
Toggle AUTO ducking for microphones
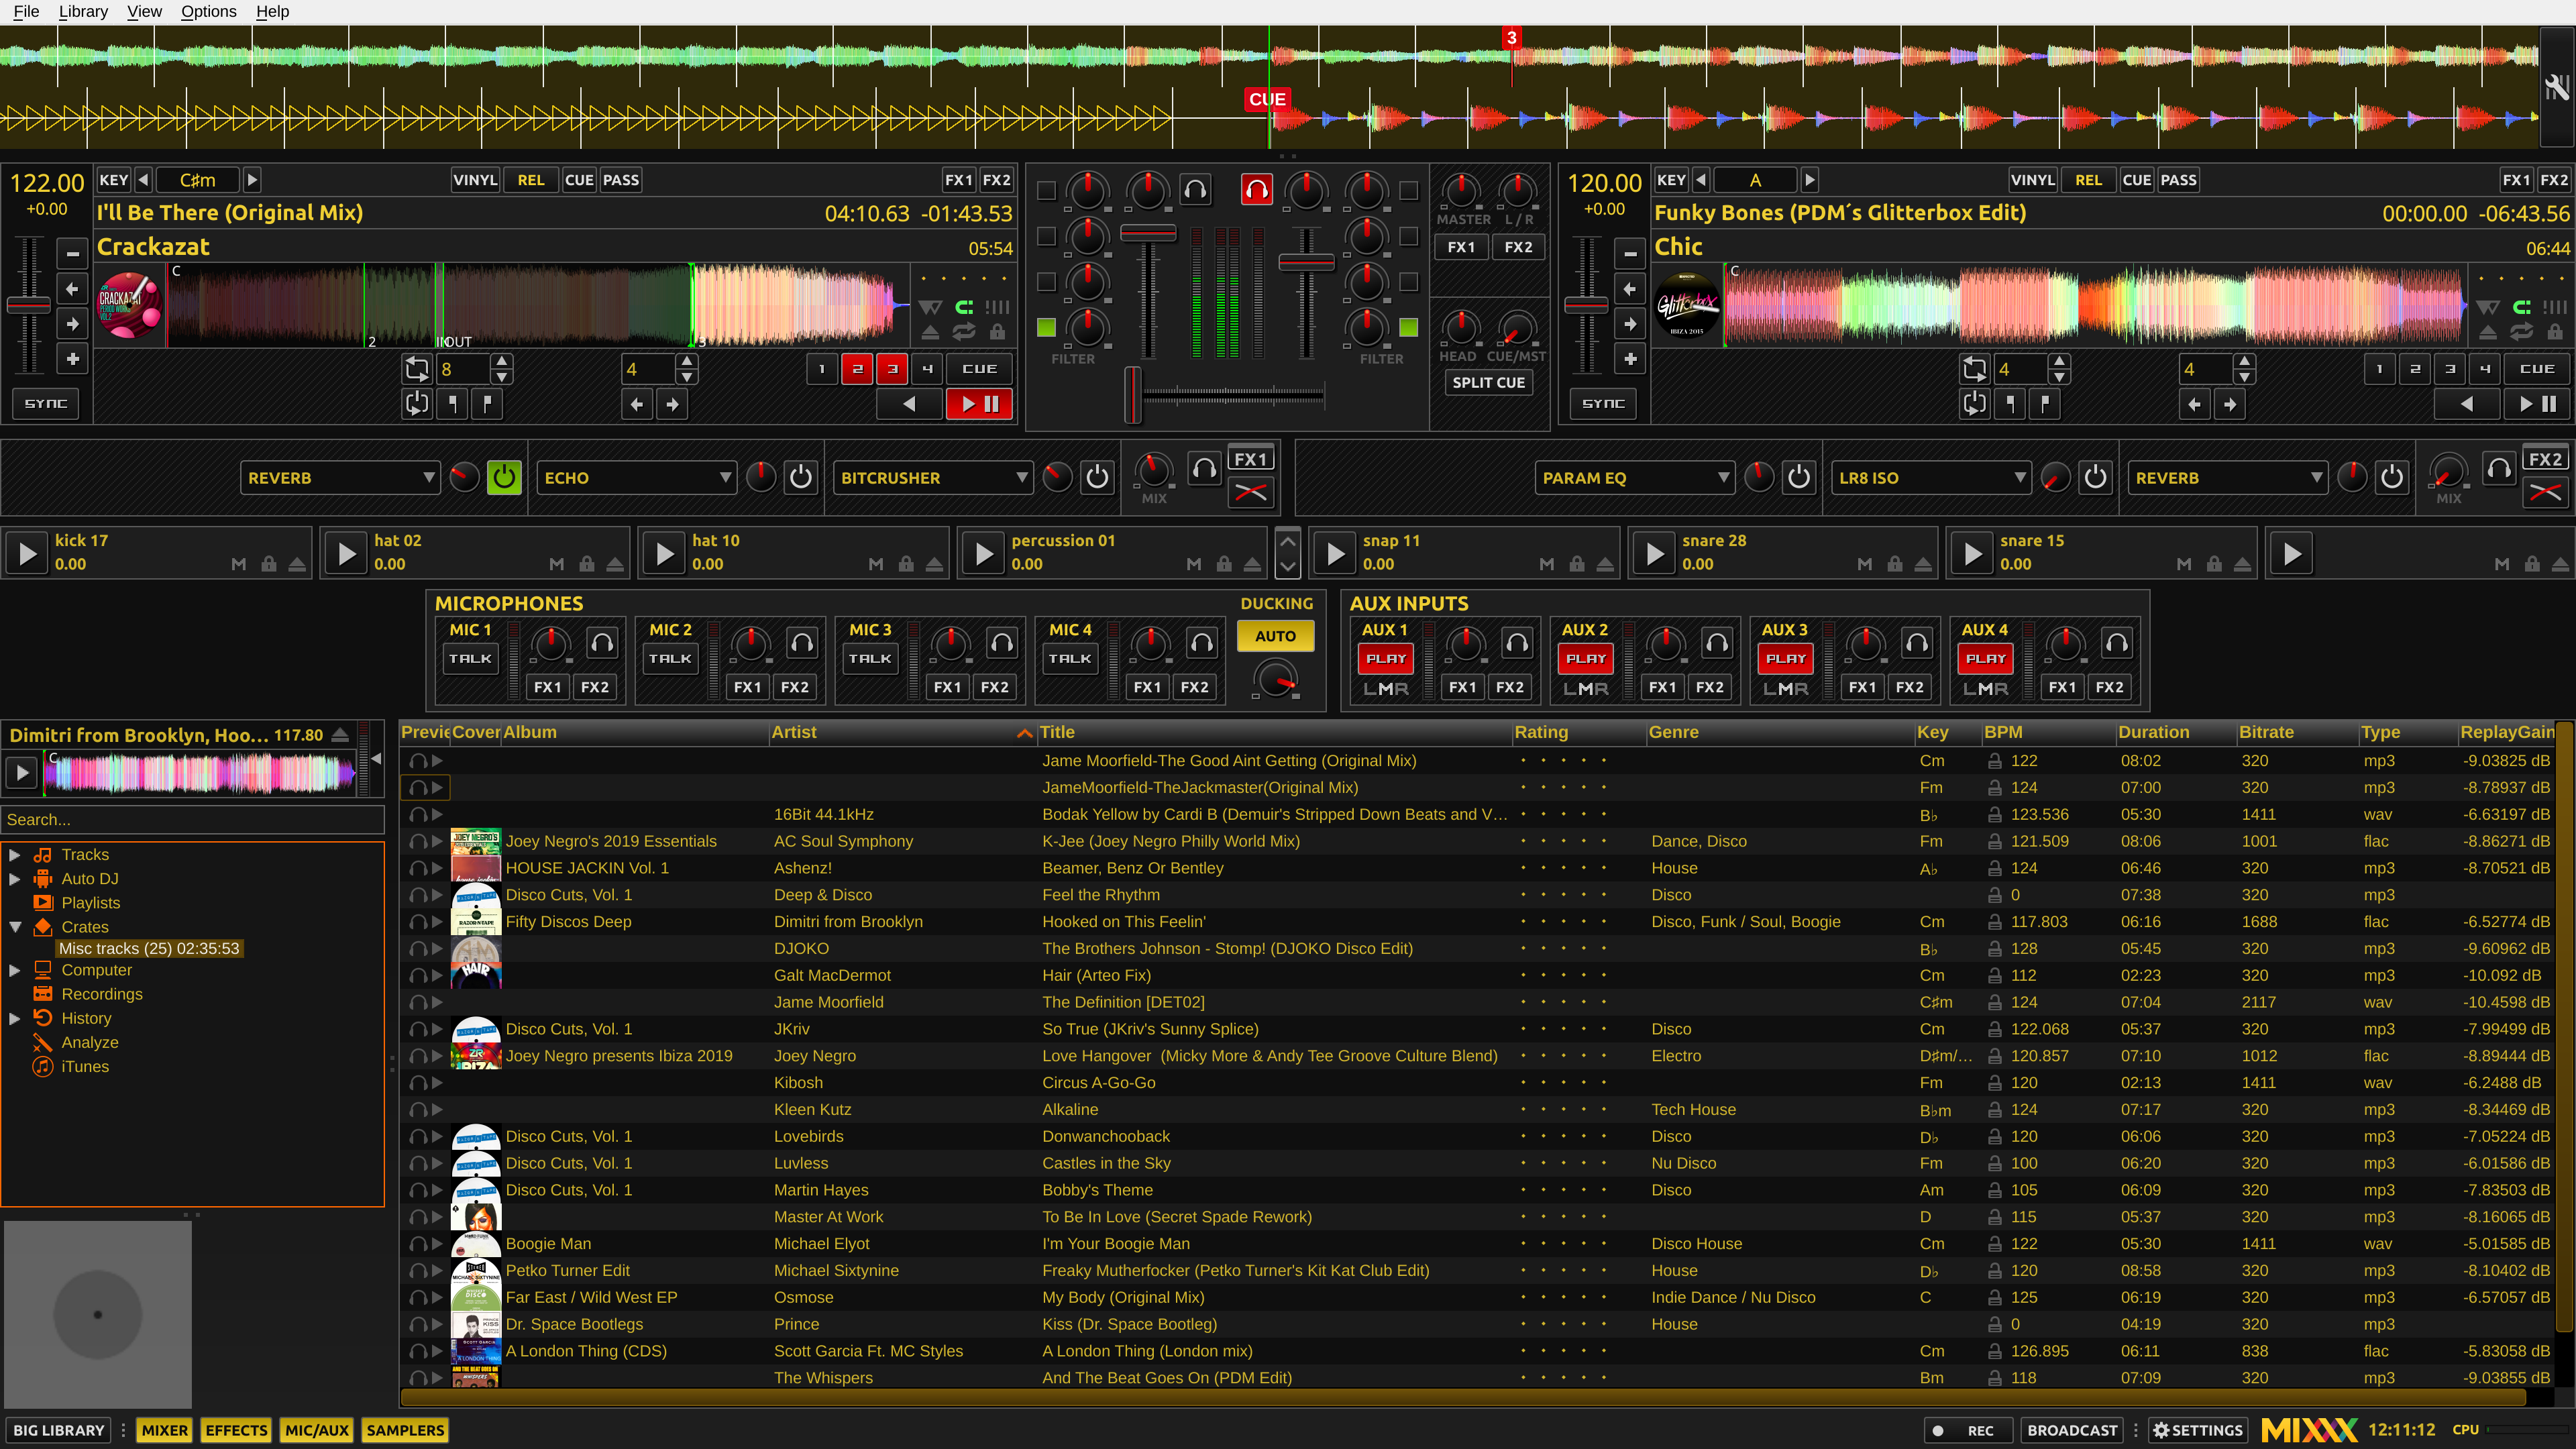coord(1275,636)
